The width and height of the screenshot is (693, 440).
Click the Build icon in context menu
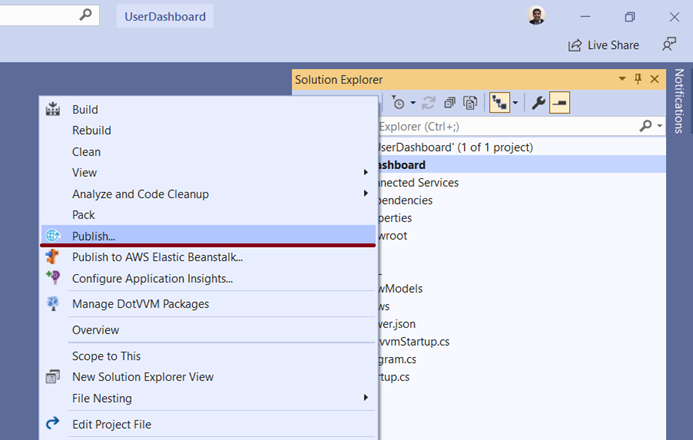click(x=53, y=109)
